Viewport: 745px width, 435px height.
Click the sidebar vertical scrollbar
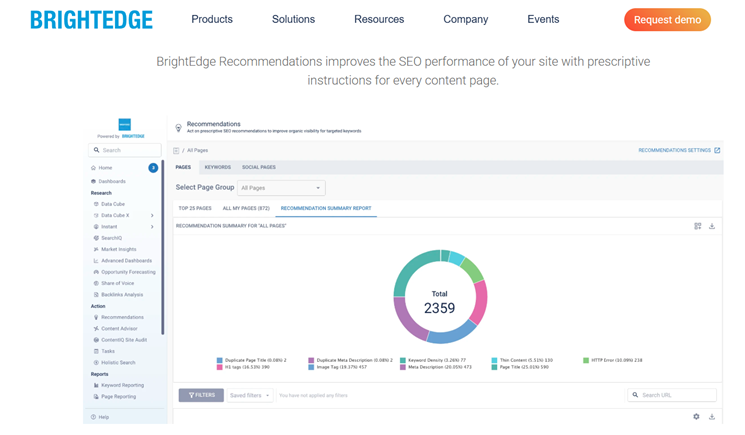(x=162, y=247)
